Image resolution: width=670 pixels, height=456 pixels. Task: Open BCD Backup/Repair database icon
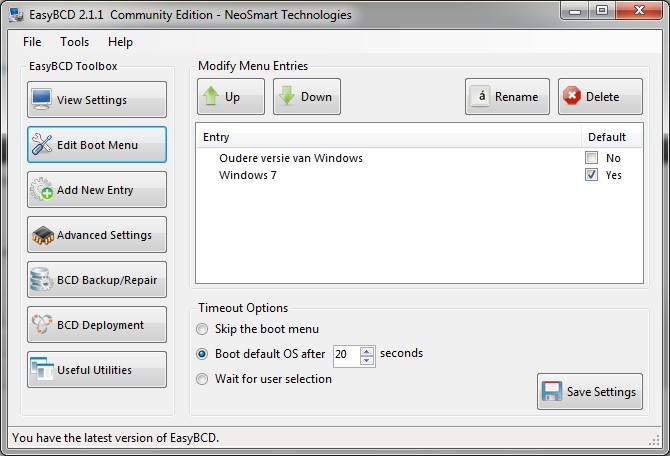(x=41, y=279)
